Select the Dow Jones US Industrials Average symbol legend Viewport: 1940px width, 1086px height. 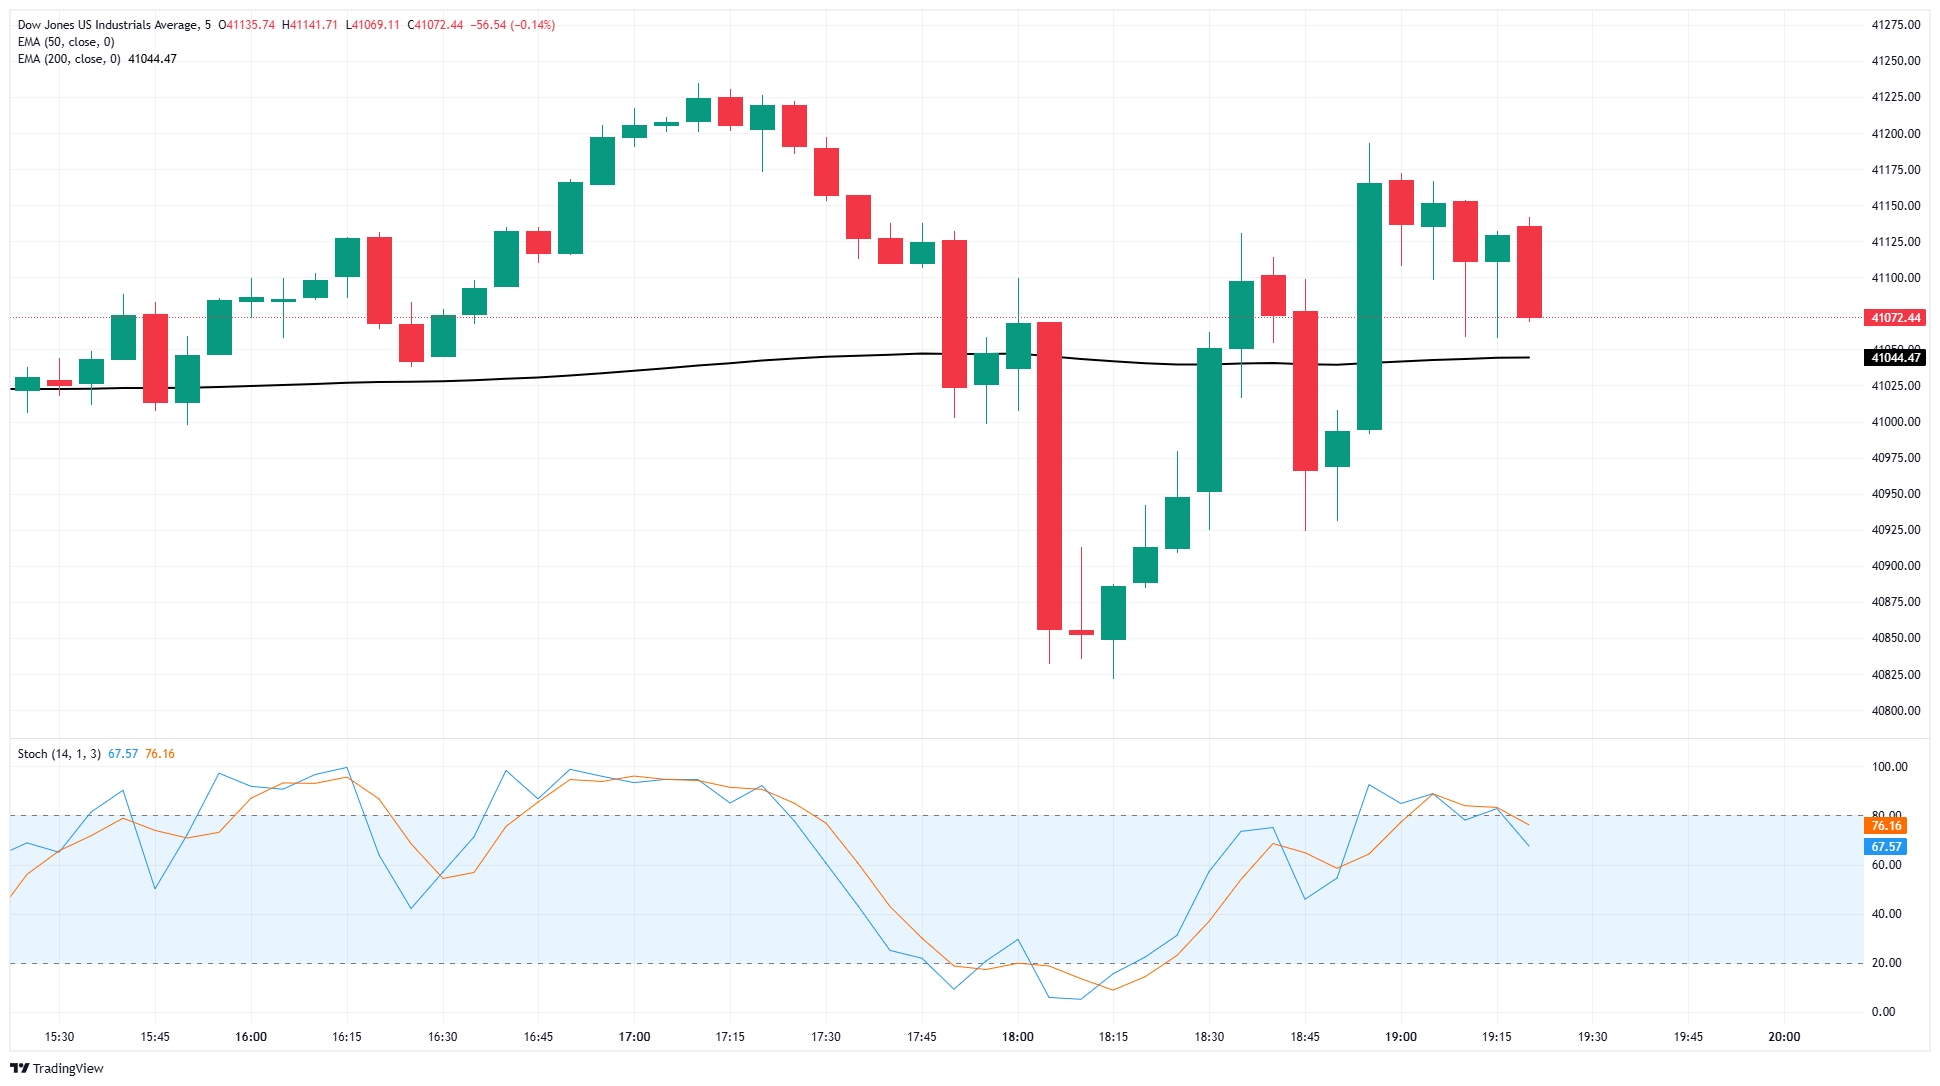[100, 24]
